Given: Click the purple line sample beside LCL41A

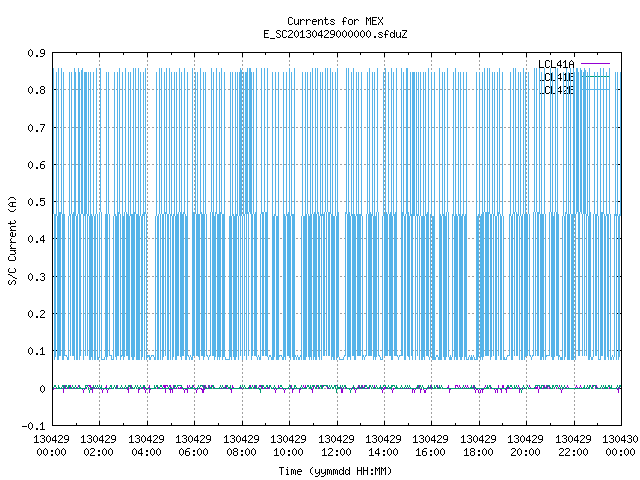Looking at the screenshot, I should click(x=595, y=64).
